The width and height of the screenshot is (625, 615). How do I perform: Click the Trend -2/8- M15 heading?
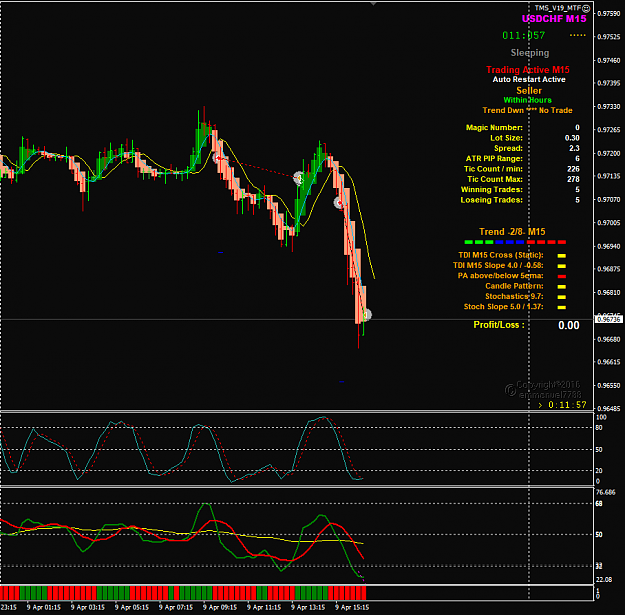point(512,232)
